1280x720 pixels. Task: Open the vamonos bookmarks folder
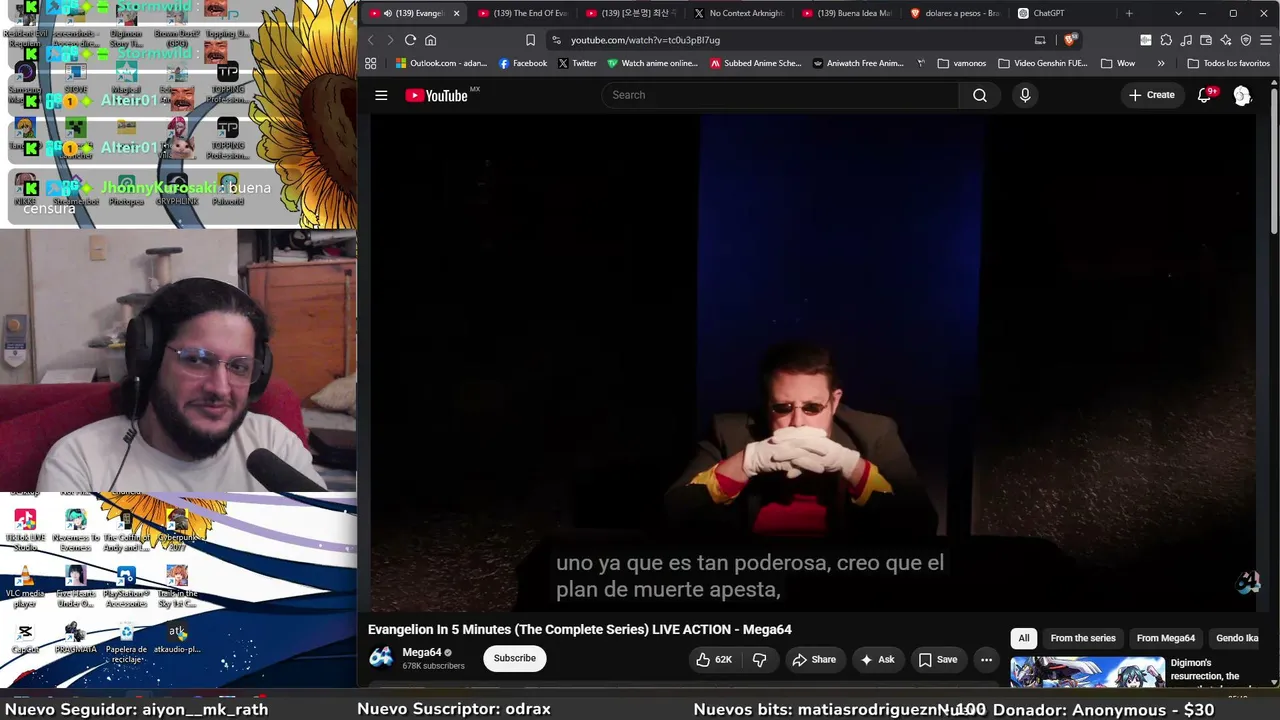962,63
